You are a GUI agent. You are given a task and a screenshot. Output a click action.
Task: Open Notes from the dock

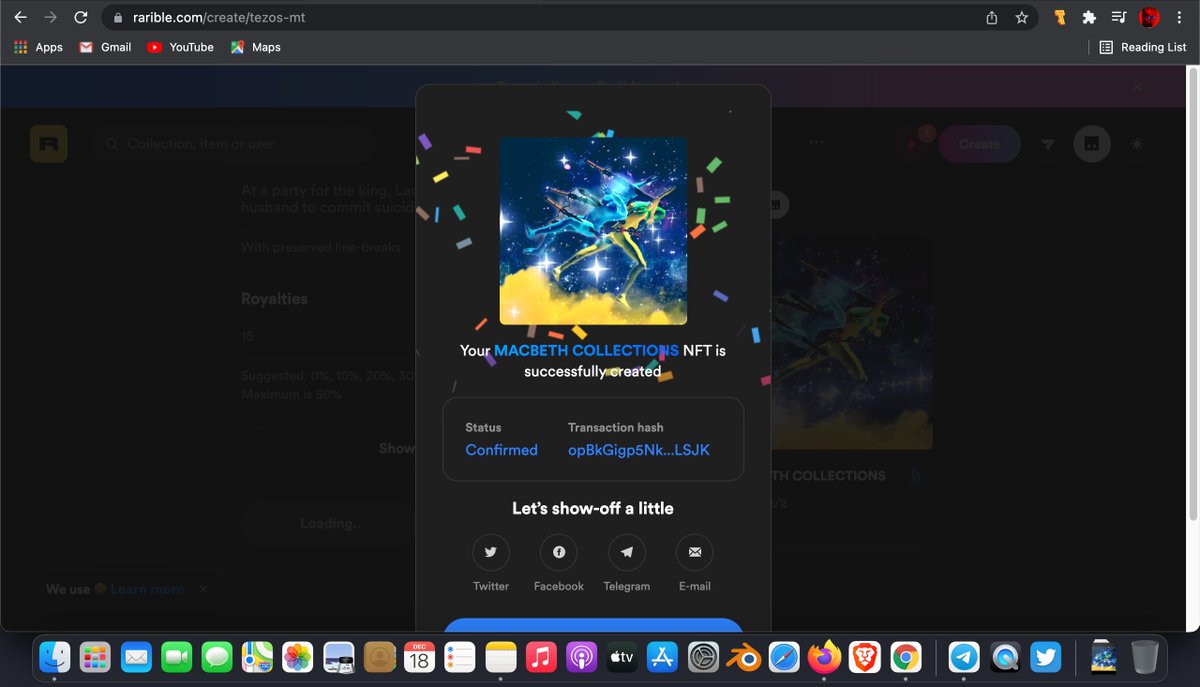[x=500, y=657]
